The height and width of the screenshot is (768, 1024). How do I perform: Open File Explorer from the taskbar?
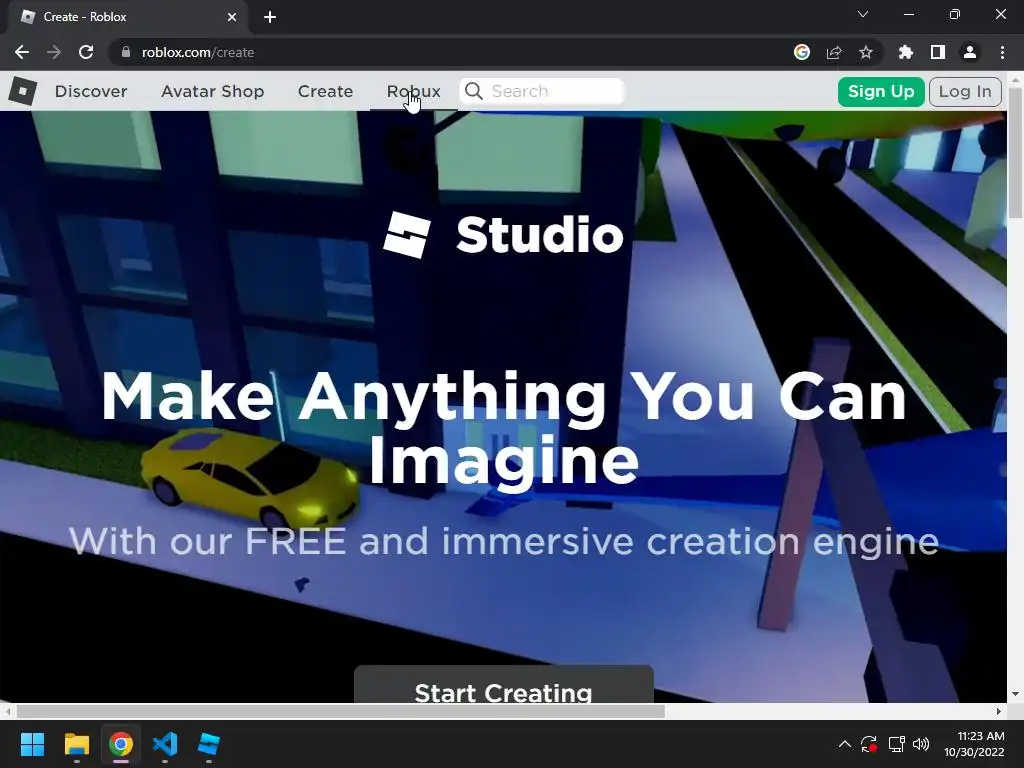pyautogui.click(x=76, y=744)
